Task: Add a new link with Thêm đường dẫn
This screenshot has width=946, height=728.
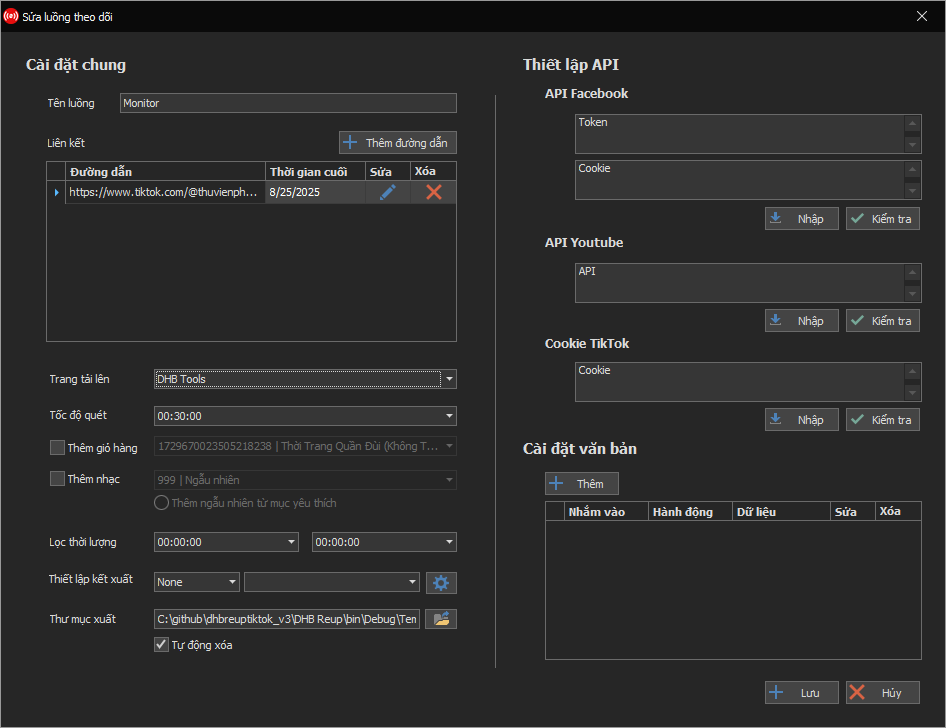Action: (x=398, y=143)
